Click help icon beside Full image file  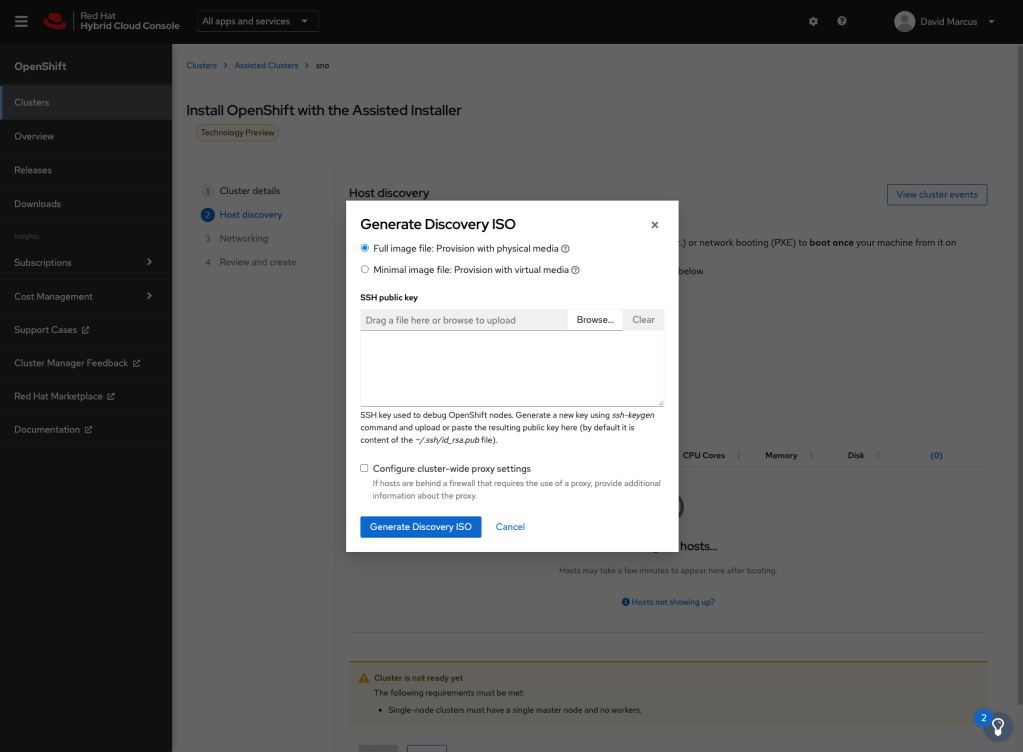566,248
